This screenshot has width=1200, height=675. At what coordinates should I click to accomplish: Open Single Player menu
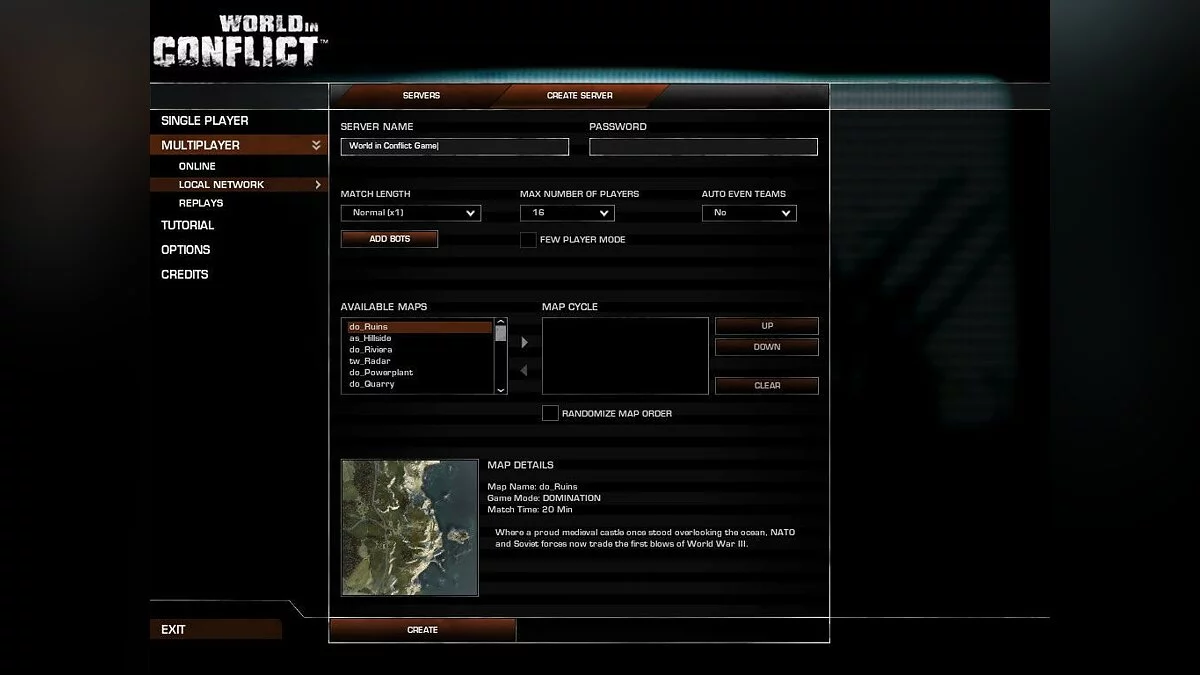[205, 121]
